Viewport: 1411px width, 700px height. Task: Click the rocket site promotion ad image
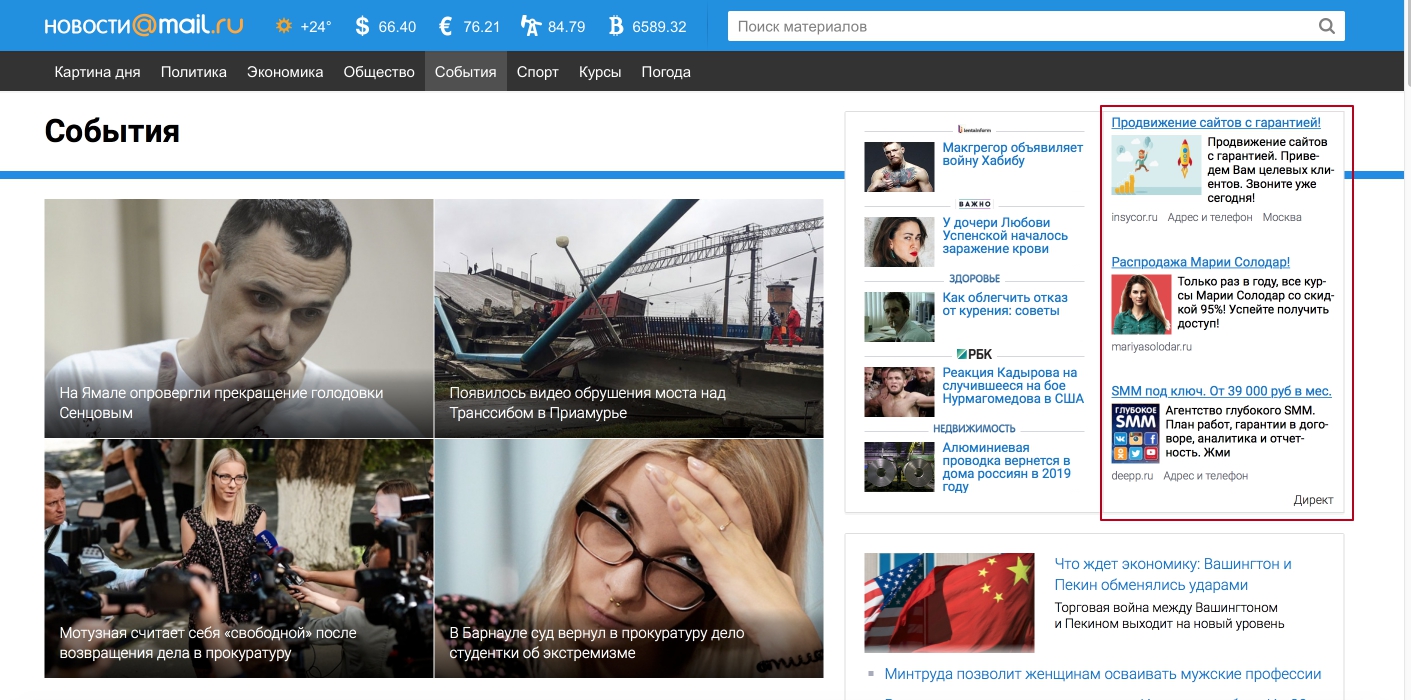tap(1156, 165)
